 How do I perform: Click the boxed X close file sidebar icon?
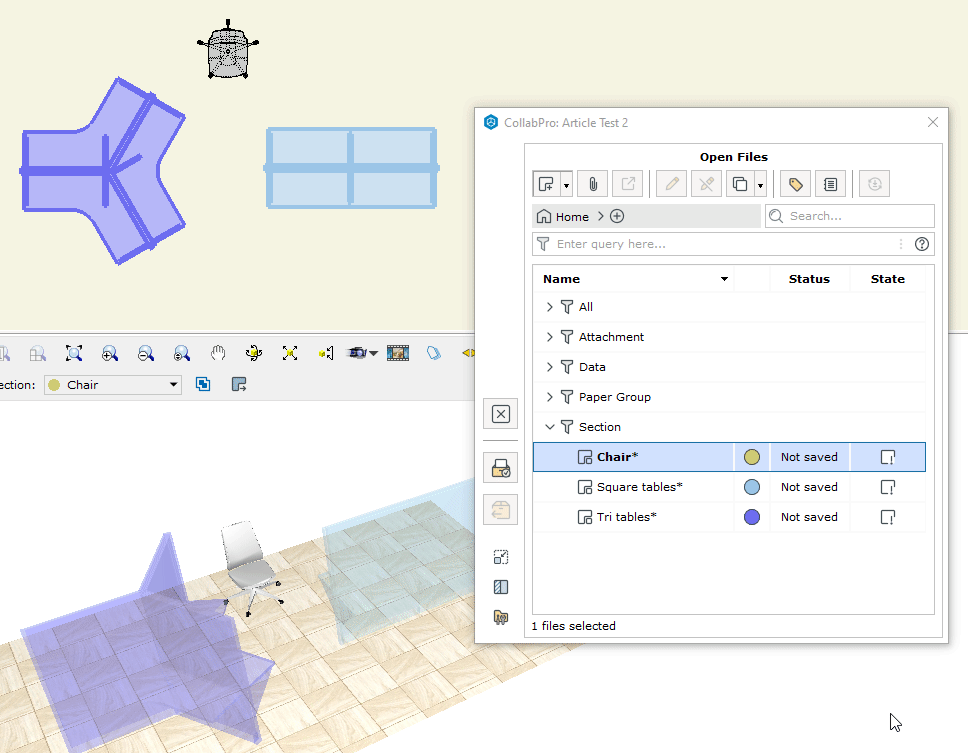pos(501,414)
